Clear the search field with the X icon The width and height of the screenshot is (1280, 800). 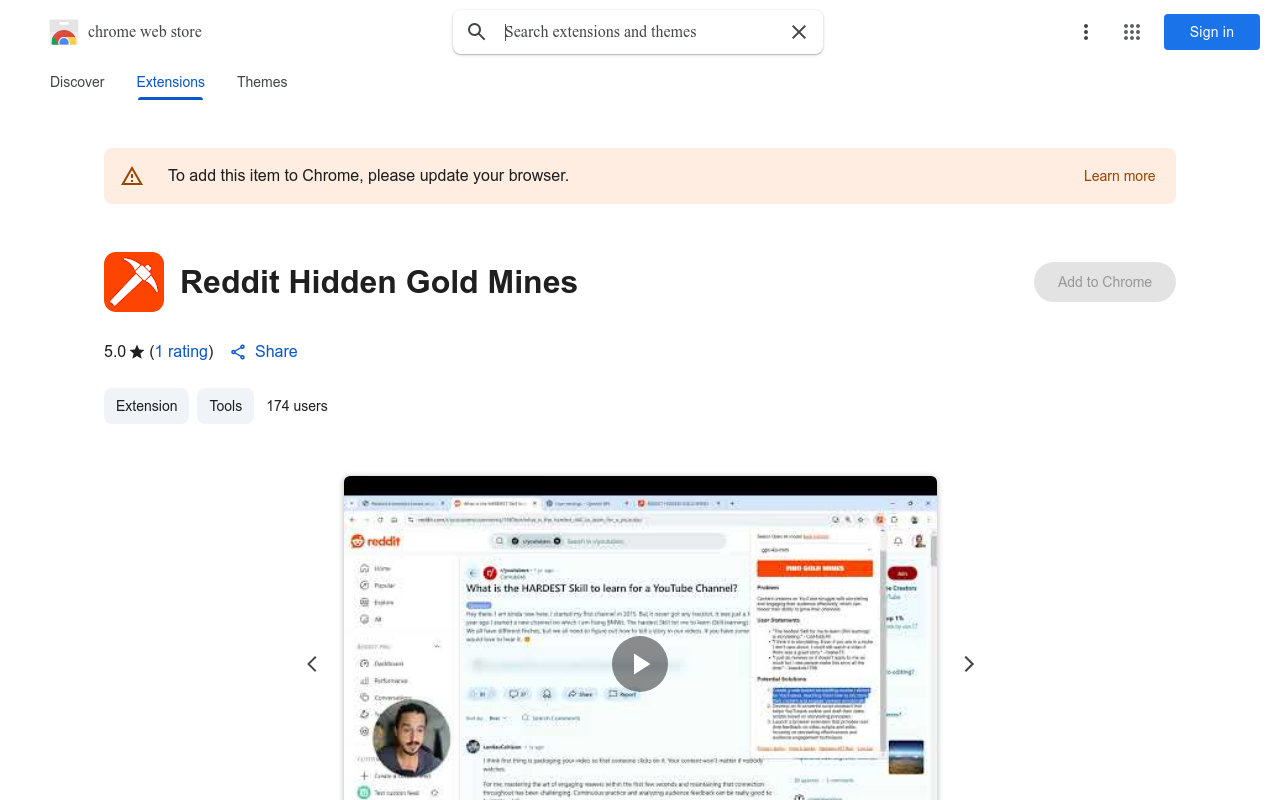799,32
